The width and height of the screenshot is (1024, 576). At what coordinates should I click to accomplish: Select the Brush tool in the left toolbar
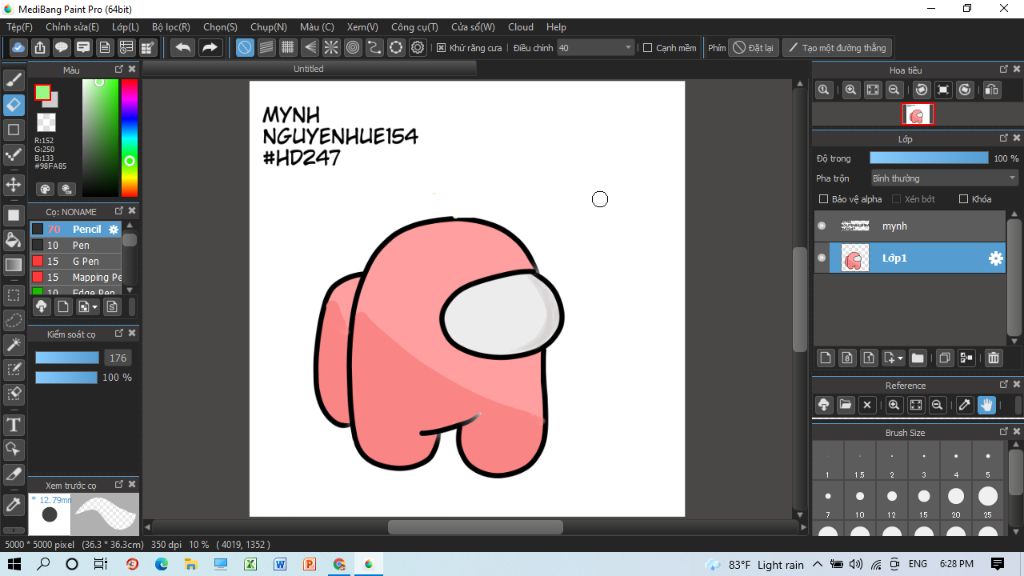pyautogui.click(x=14, y=80)
